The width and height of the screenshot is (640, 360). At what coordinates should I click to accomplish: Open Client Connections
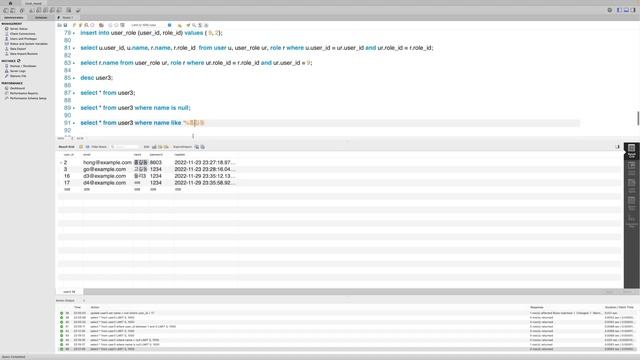tap(22, 33)
